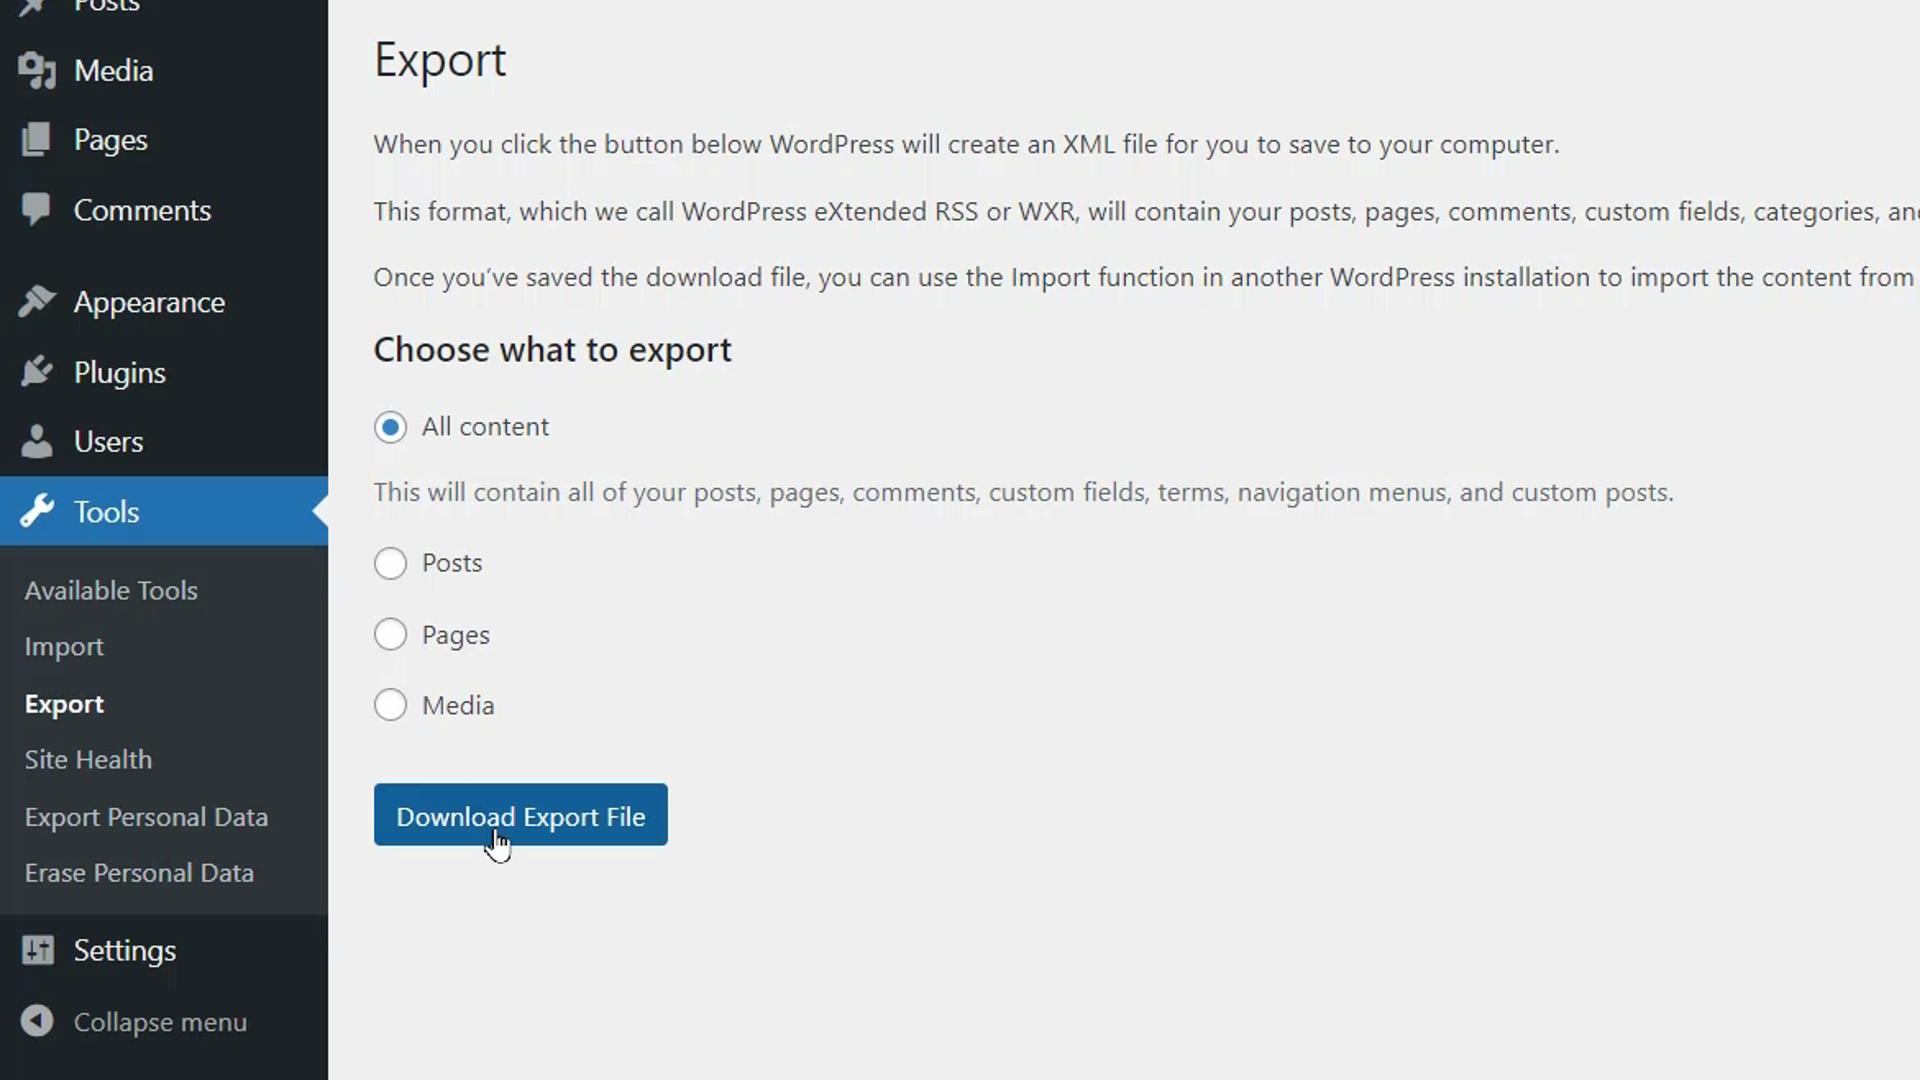Click the Users icon in sidebar
The image size is (1920, 1080).
pyautogui.click(x=38, y=439)
